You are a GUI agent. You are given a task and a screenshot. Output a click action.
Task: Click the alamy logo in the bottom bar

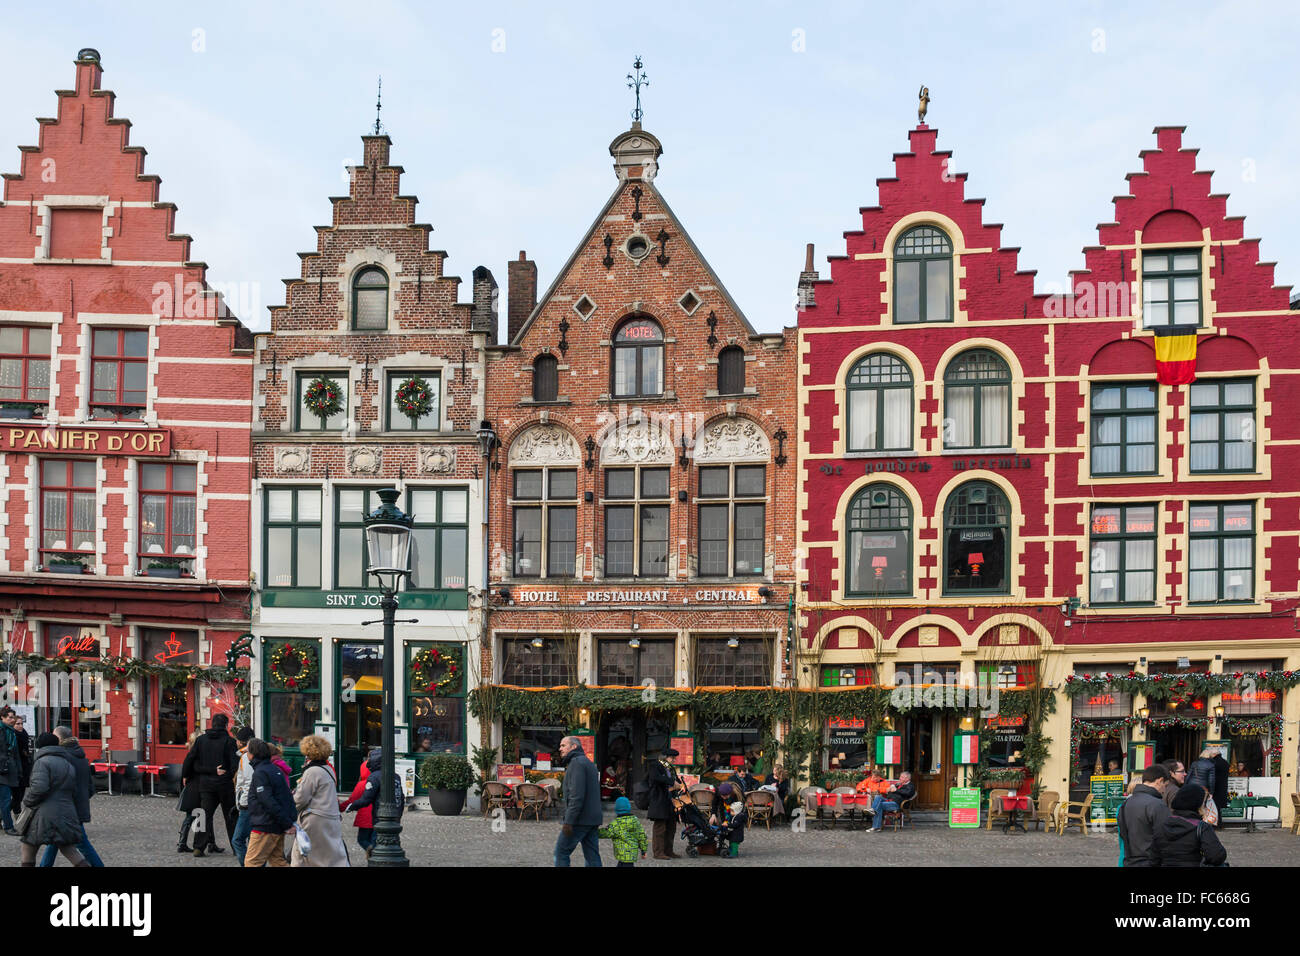(101, 912)
